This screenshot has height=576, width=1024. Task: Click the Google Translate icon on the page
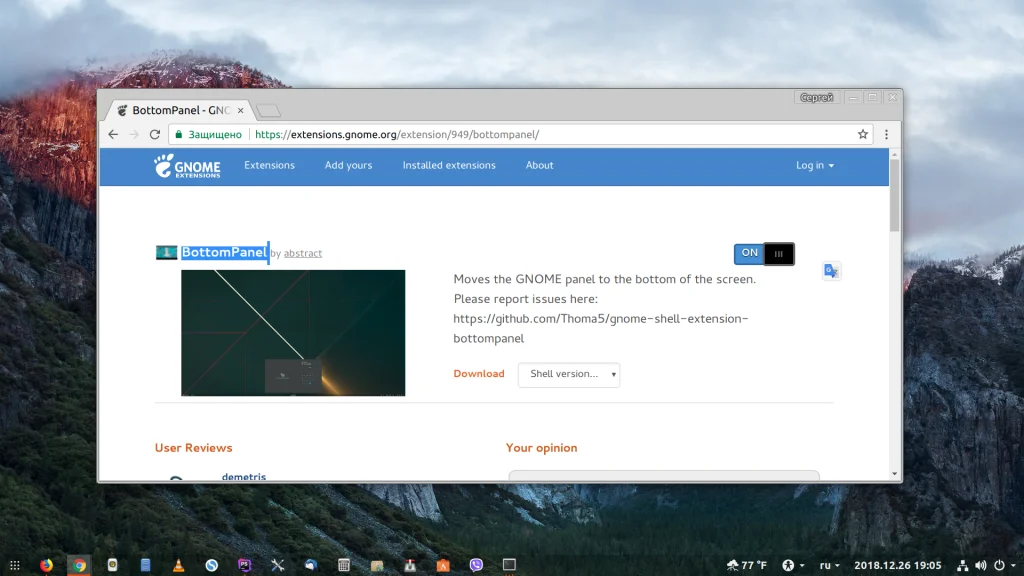831,270
